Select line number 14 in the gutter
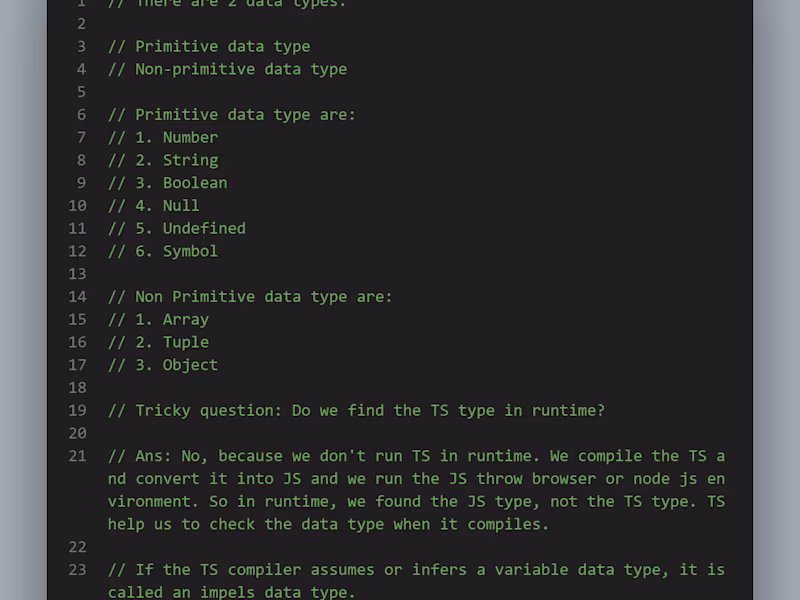 (77, 297)
